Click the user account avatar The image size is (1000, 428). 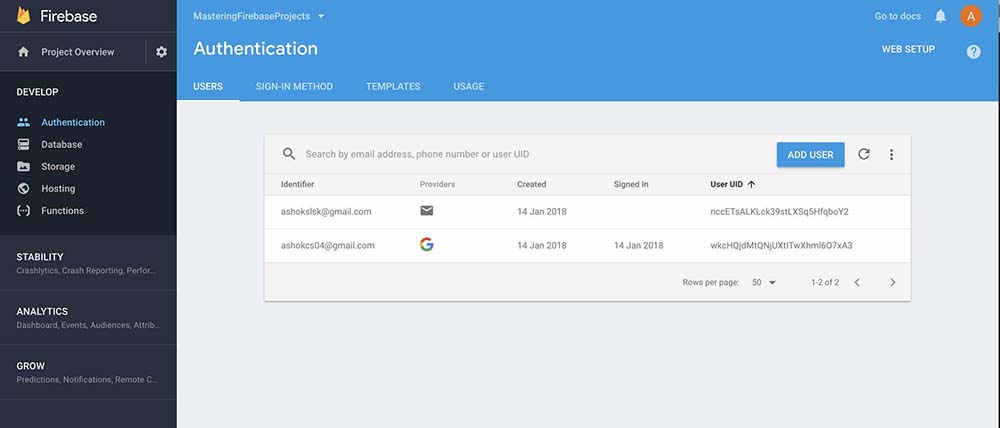click(x=971, y=16)
